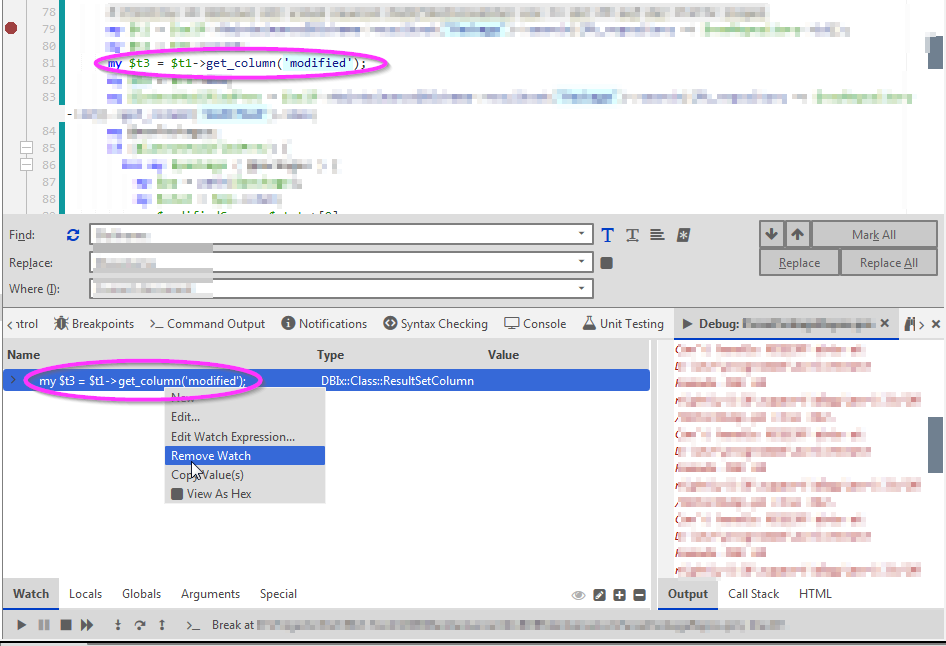Click the Replace All button
This screenshot has width=946, height=646.
pos(888,262)
